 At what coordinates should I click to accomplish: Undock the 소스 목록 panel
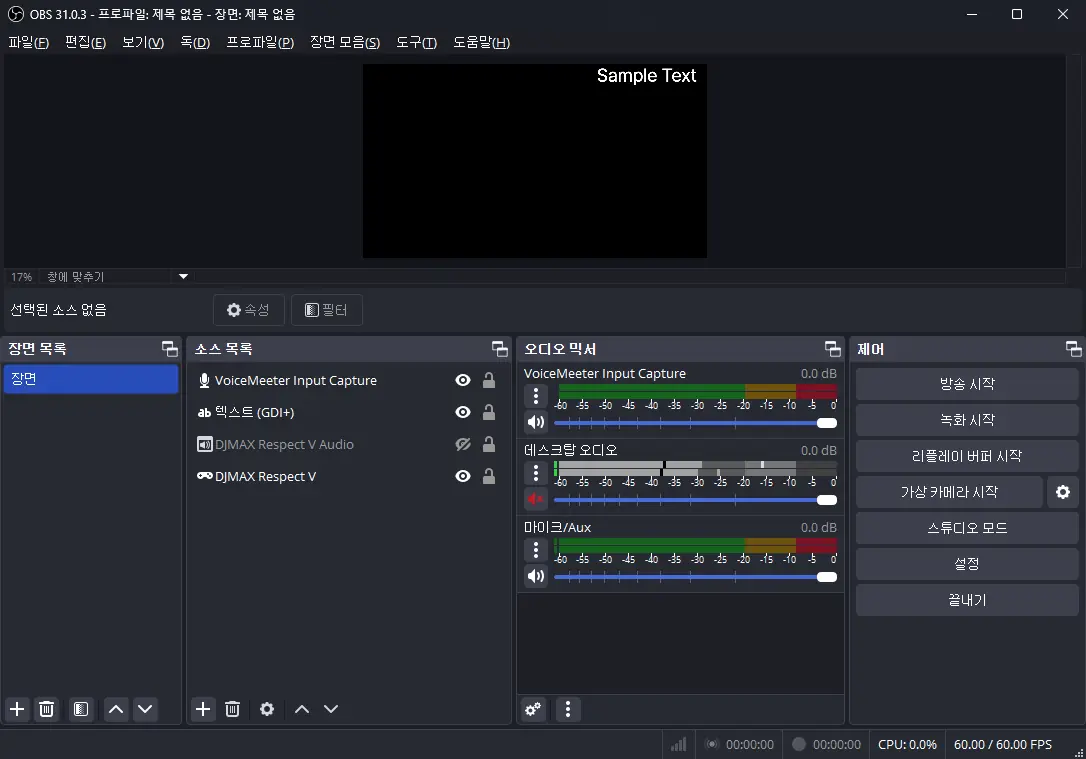(499, 348)
